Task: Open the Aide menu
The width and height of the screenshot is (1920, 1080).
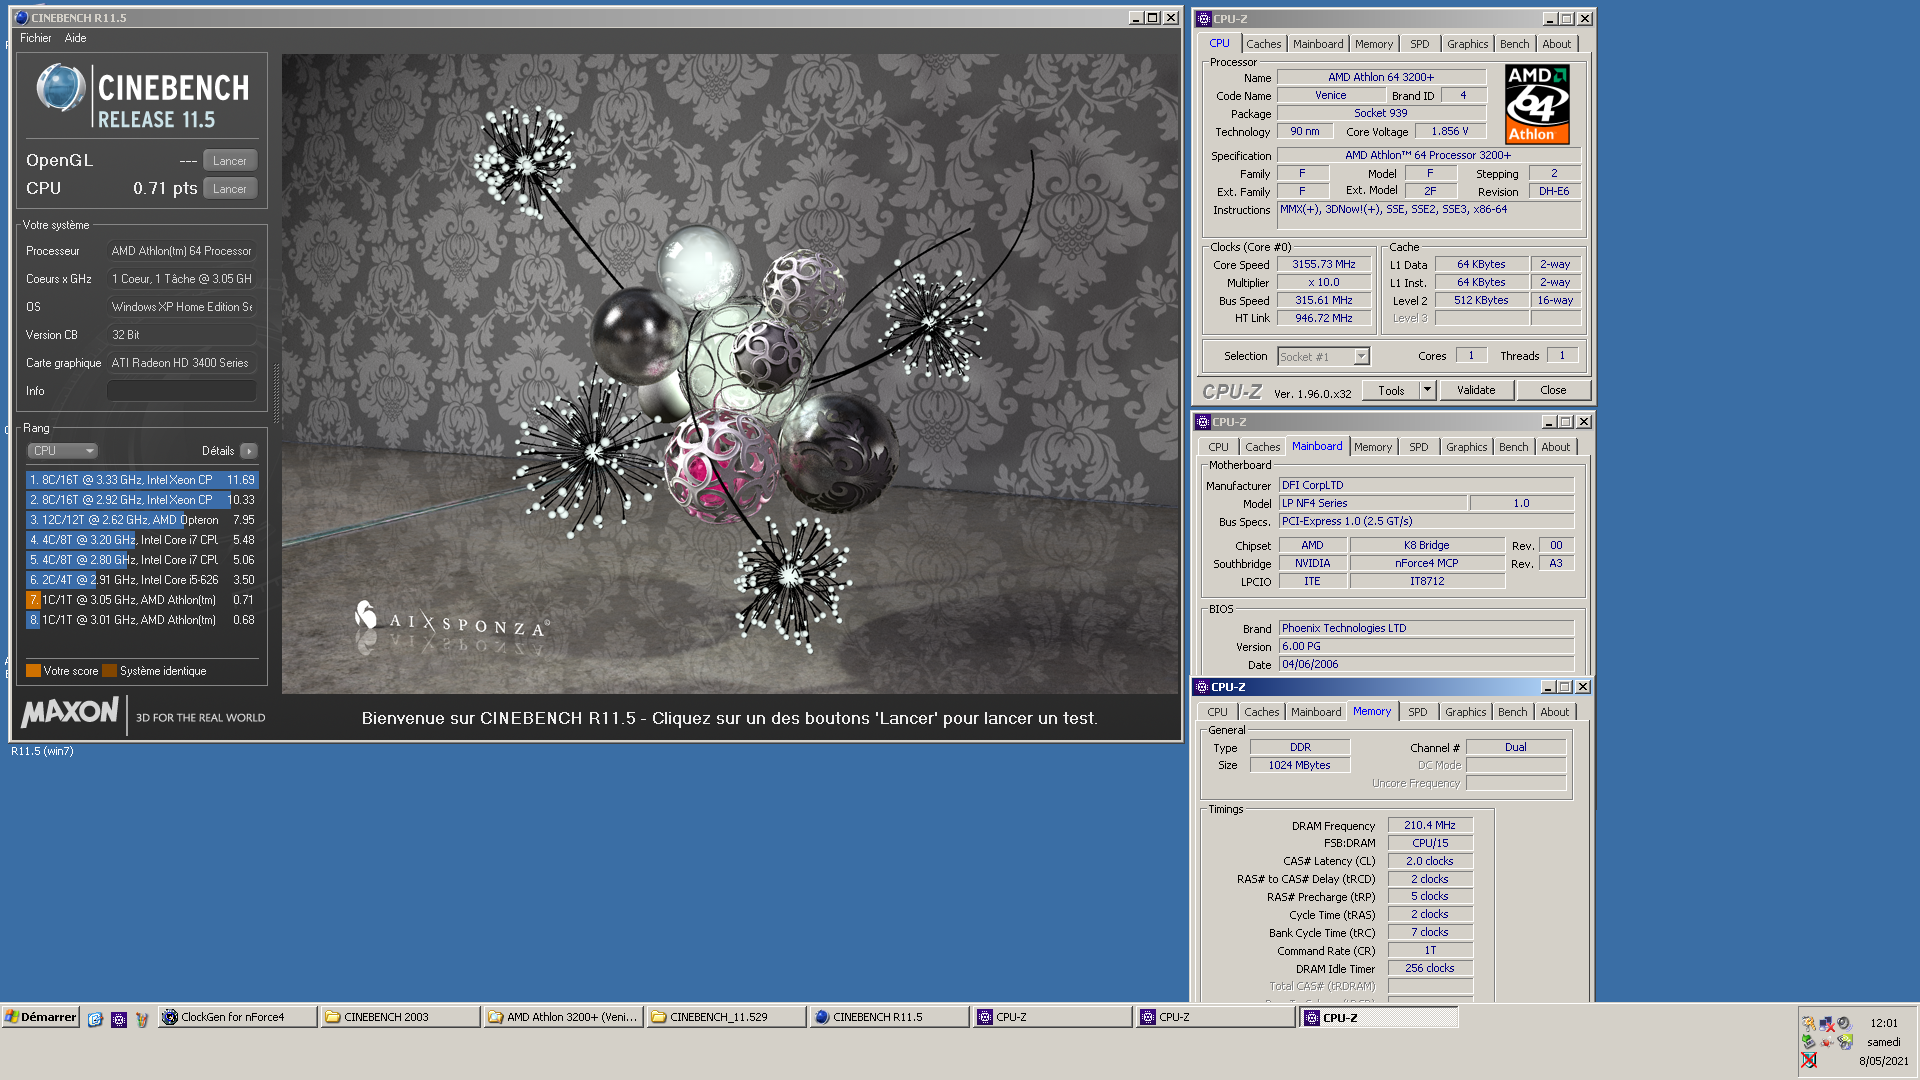Action: coord(76,38)
